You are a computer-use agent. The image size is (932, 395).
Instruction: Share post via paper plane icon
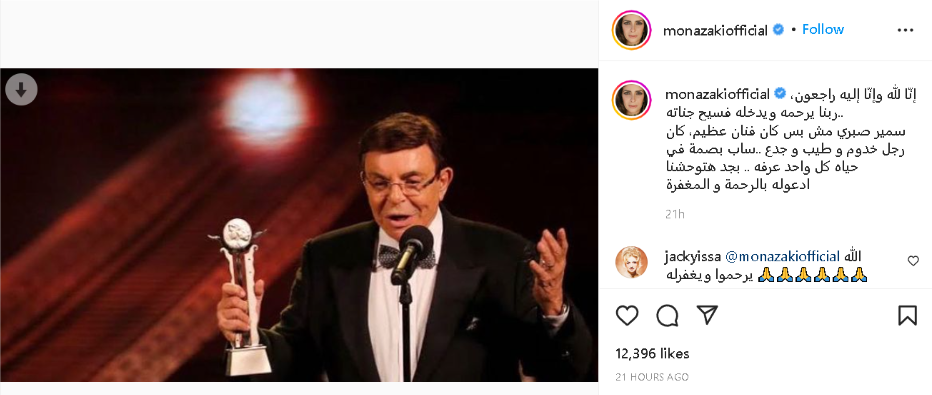(x=707, y=315)
